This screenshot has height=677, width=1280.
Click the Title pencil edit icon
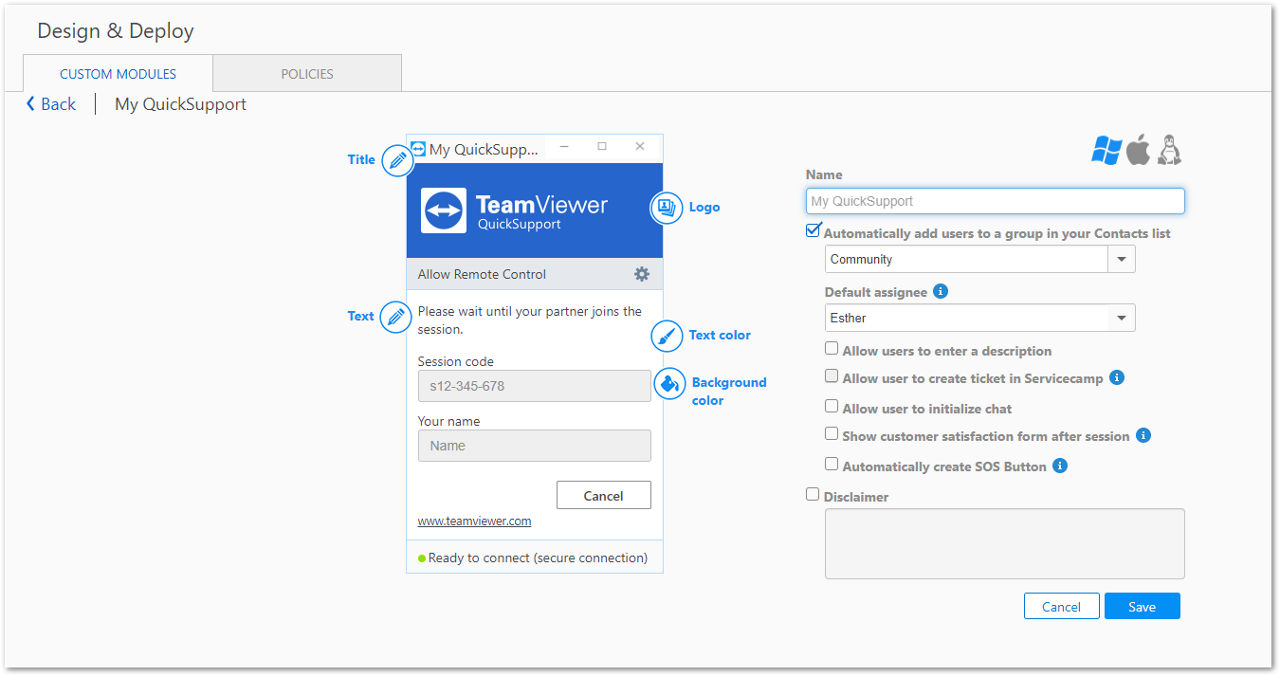pyautogui.click(x=397, y=160)
